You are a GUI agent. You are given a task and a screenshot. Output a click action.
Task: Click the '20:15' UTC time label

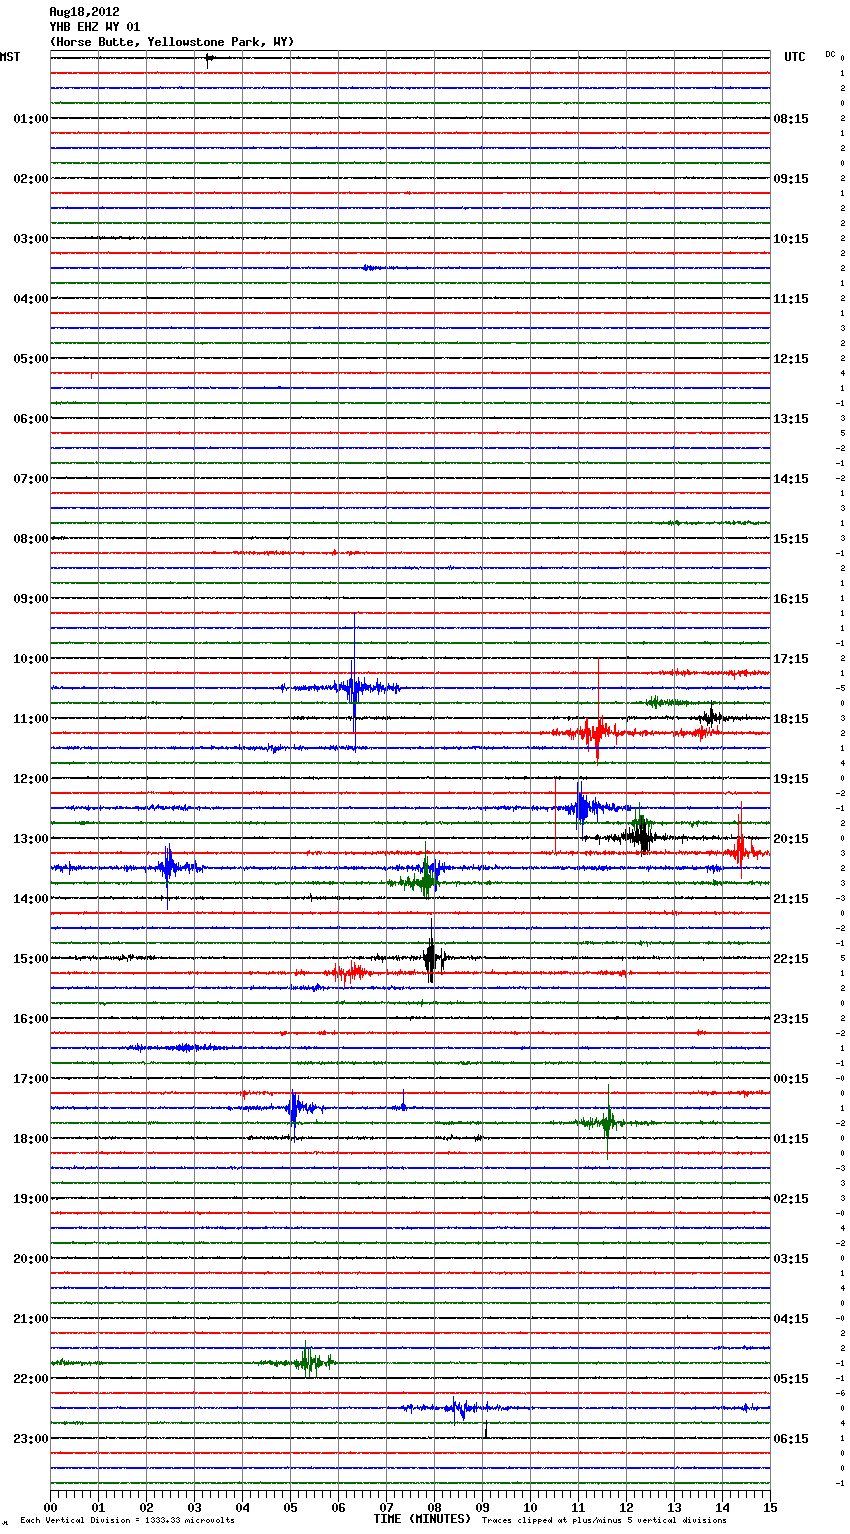[x=791, y=838]
